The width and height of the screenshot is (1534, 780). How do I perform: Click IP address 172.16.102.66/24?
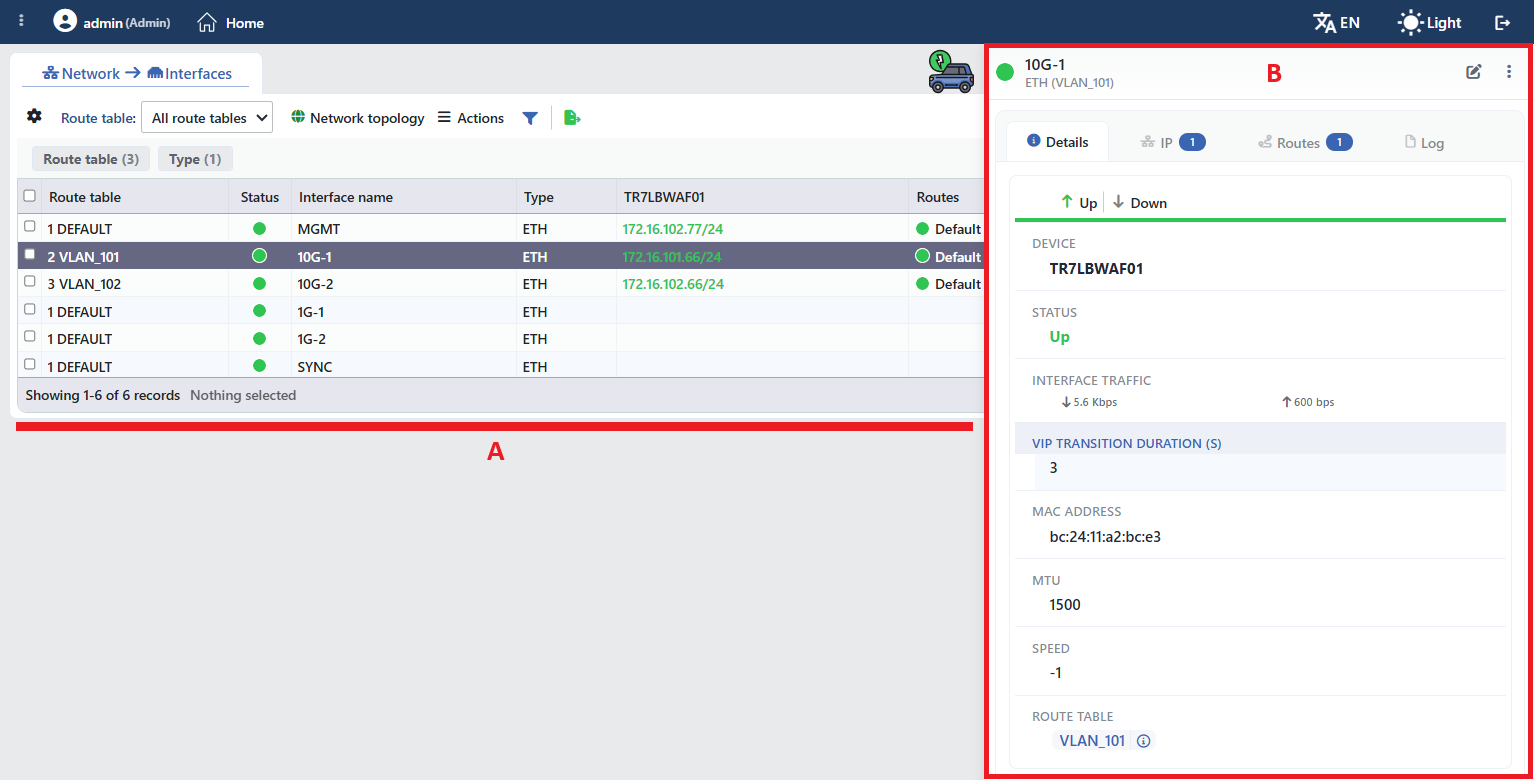[x=673, y=284]
